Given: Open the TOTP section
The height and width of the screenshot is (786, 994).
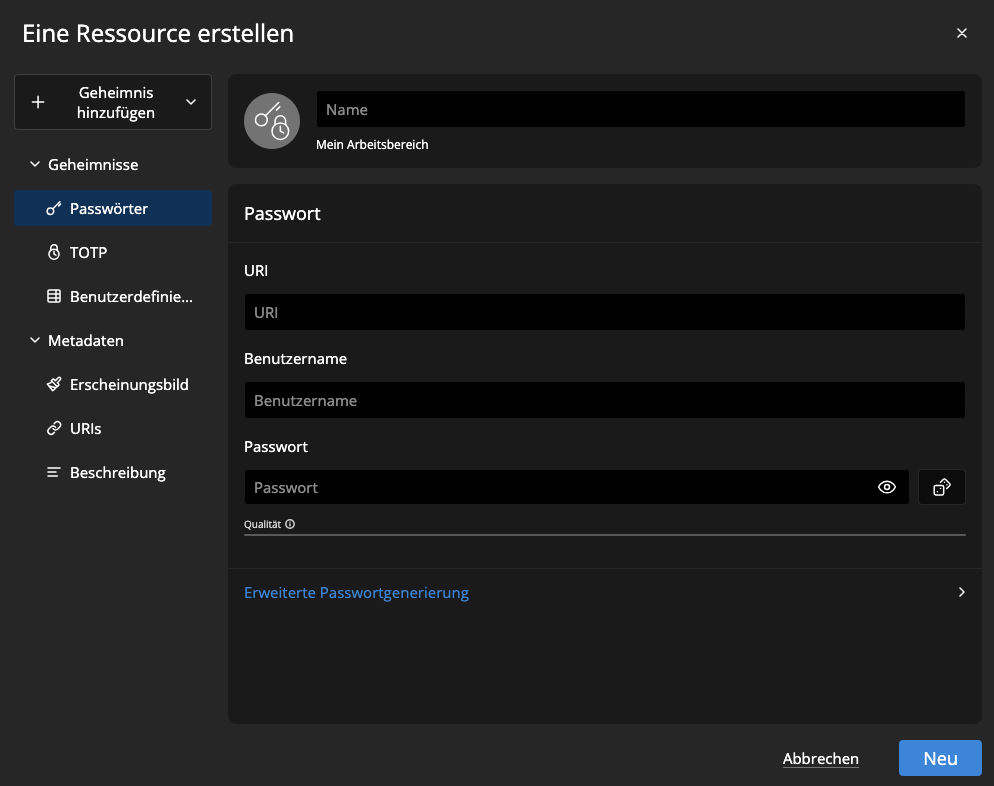Looking at the screenshot, I should pyautogui.click(x=113, y=252).
